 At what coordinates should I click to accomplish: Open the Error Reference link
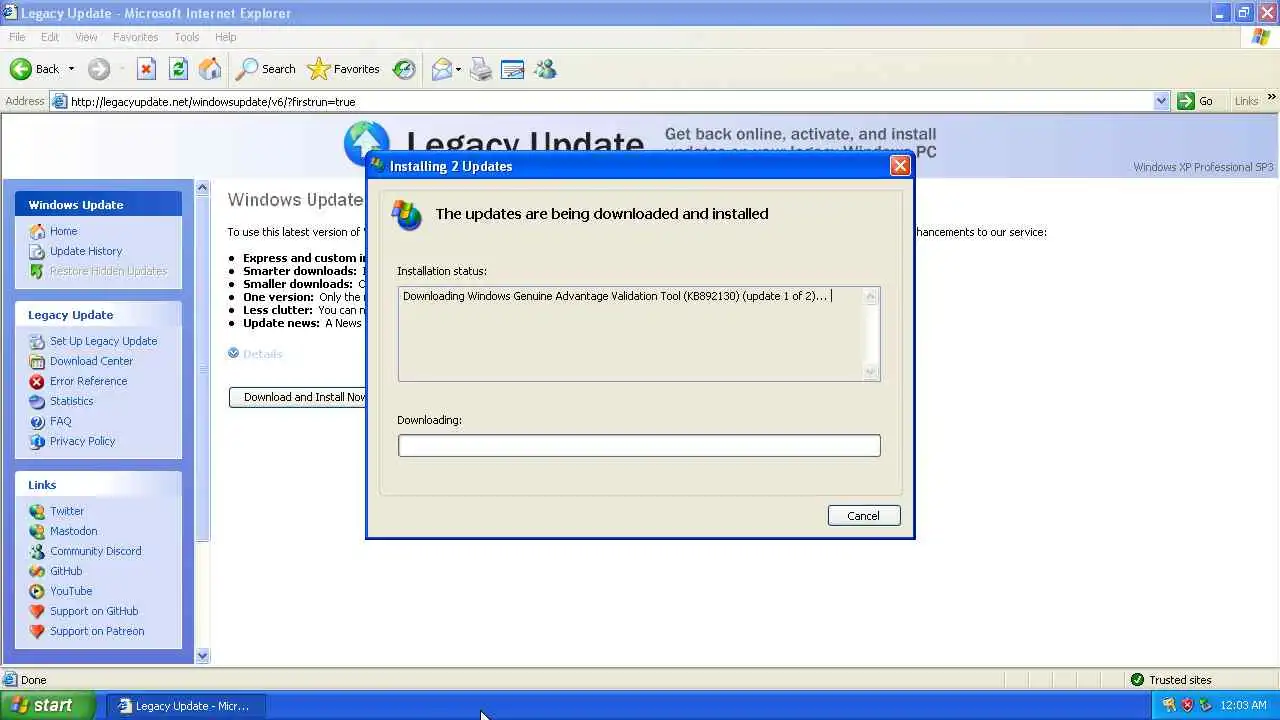pos(88,381)
